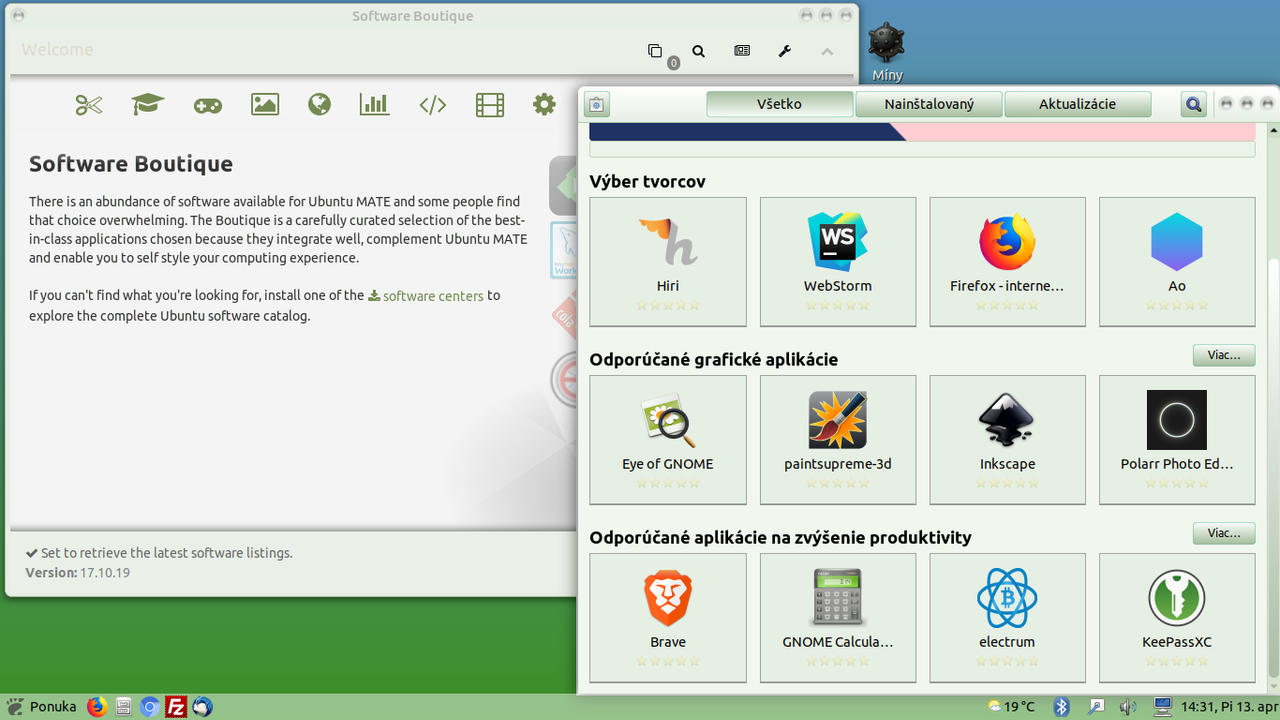Open the paintsupreme-3d app tile
This screenshot has width=1280, height=720.
[x=838, y=440]
